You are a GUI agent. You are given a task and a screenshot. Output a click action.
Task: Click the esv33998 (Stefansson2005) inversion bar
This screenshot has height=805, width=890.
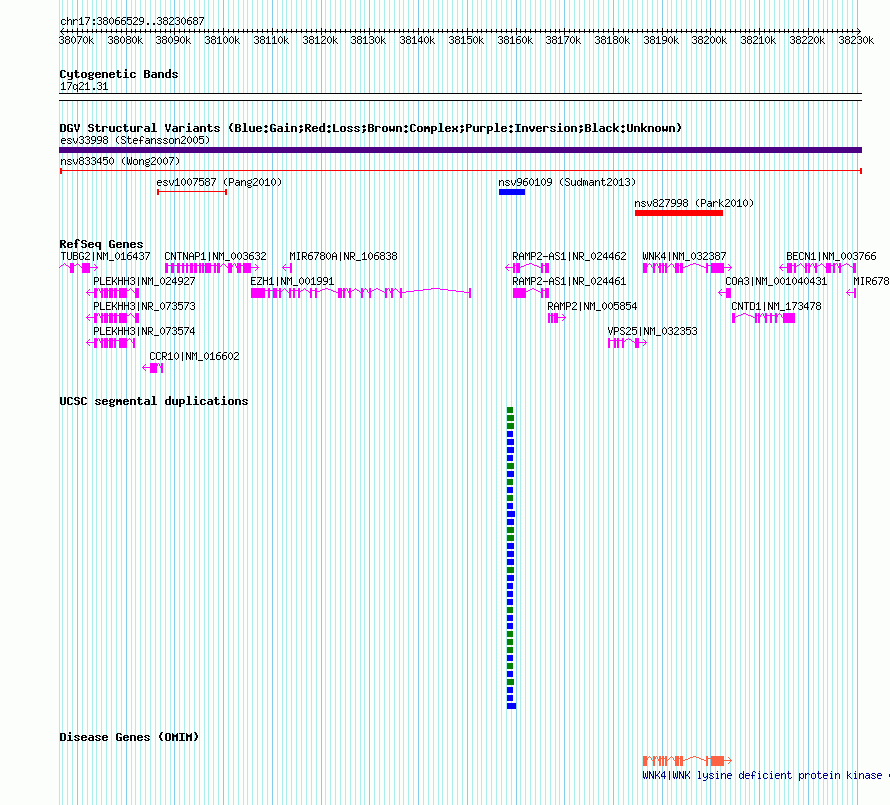[x=460, y=150]
